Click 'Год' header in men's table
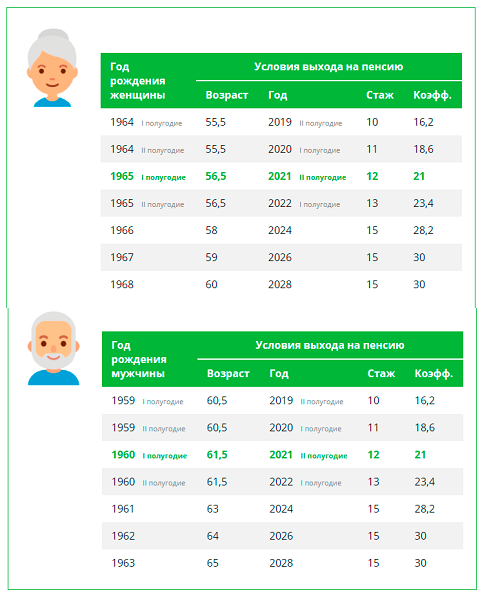Viewport: 480px width, 597px height. (279, 374)
